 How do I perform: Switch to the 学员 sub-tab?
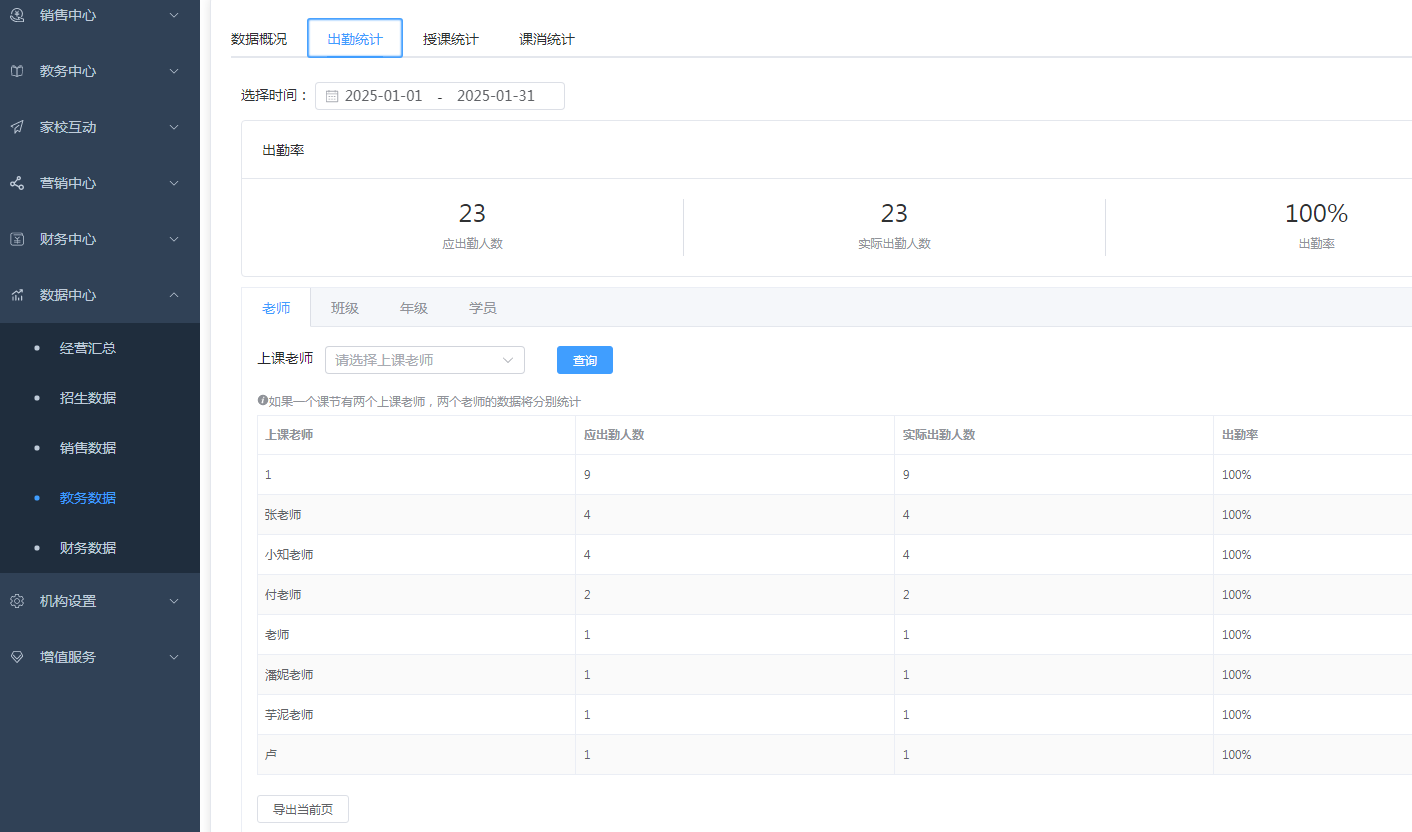point(483,308)
